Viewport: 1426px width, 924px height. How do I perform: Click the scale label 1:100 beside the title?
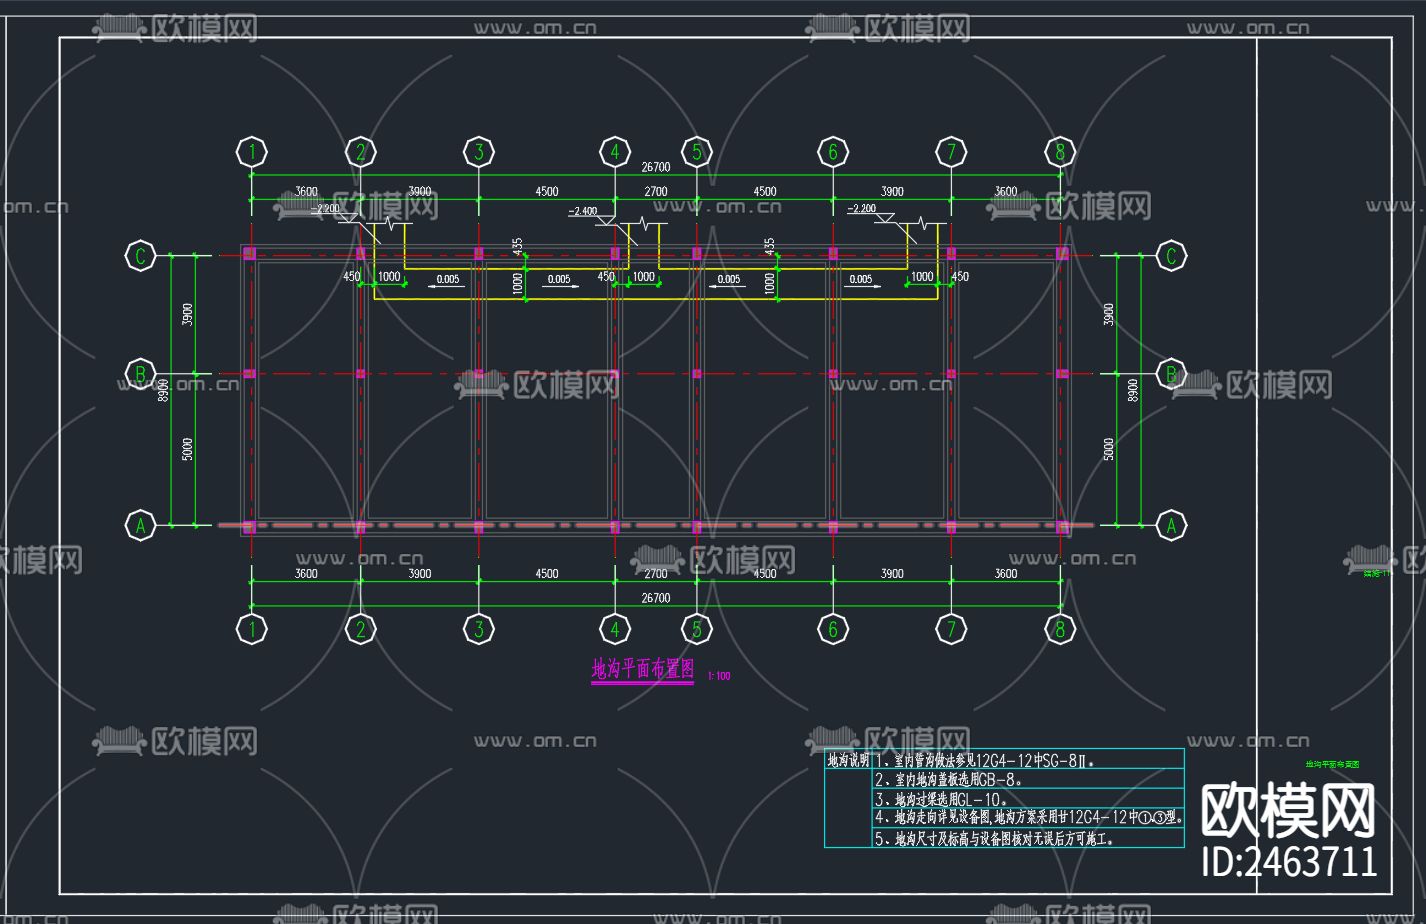[x=719, y=676]
